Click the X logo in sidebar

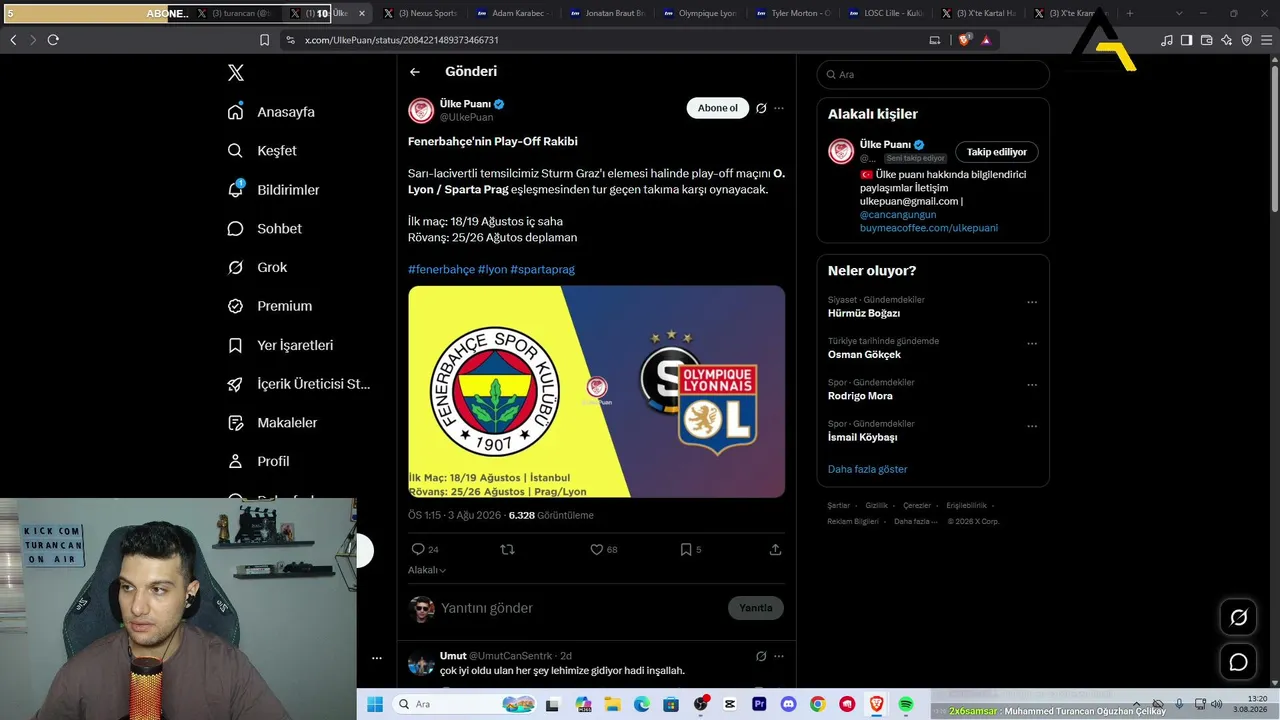click(236, 73)
